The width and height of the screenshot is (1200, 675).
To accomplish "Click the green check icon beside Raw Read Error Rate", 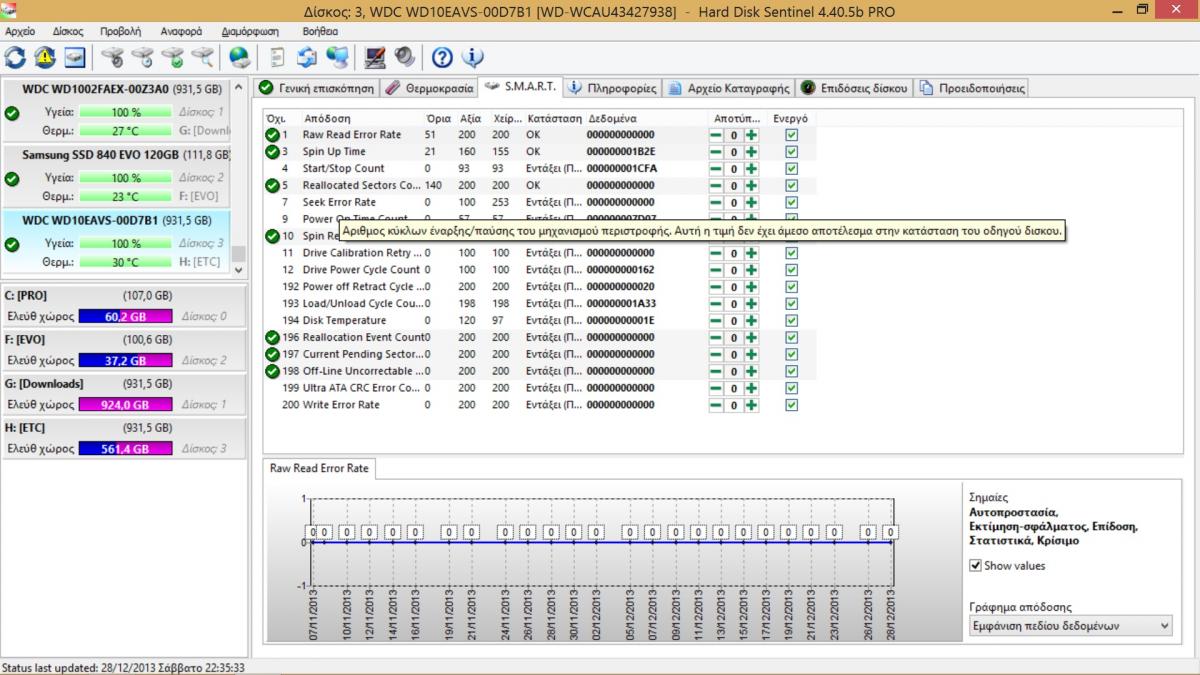I will click(272, 135).
